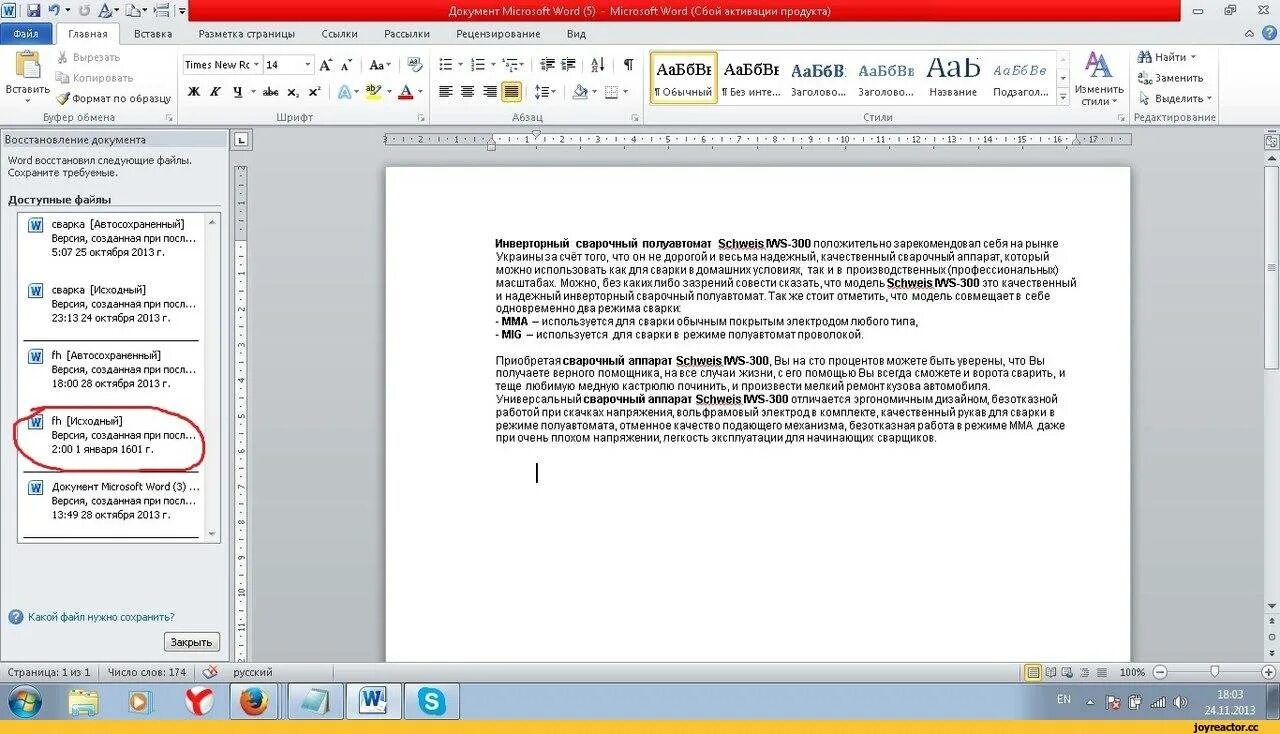Viewport: 1280px width, 734px height.
Task: Open the Select (Выделить) dropdown
Action: (x=1209, y=98)
